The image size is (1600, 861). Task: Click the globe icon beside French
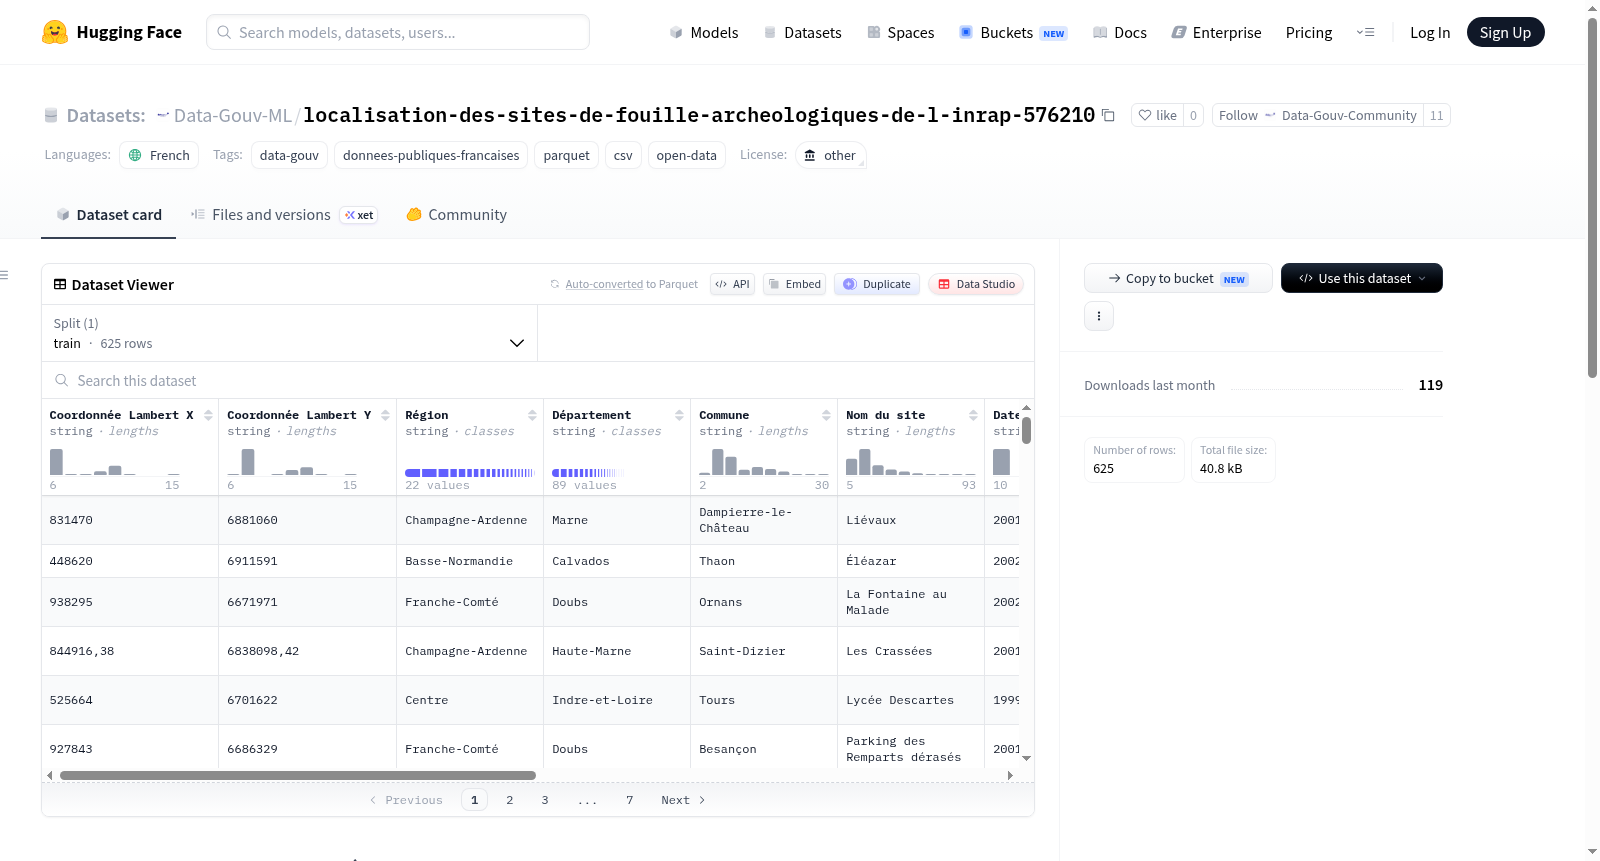tap(135, 155)
